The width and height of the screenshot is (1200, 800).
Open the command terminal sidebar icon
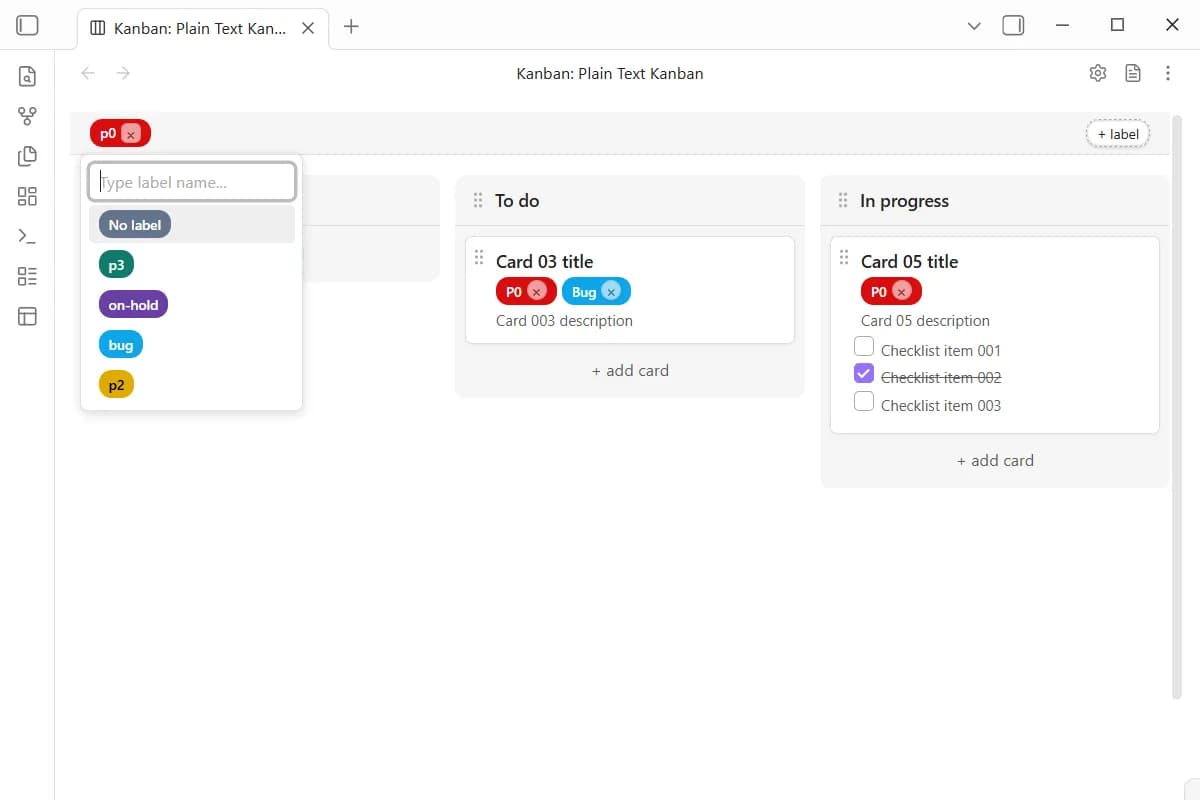(28, 236)
